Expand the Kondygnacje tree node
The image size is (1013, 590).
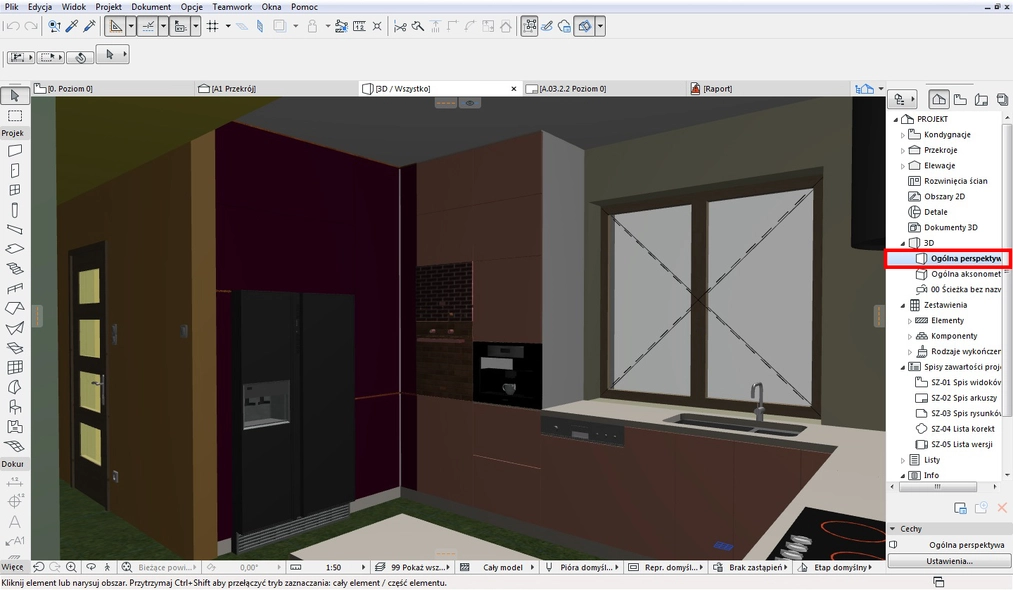point(903,135)
